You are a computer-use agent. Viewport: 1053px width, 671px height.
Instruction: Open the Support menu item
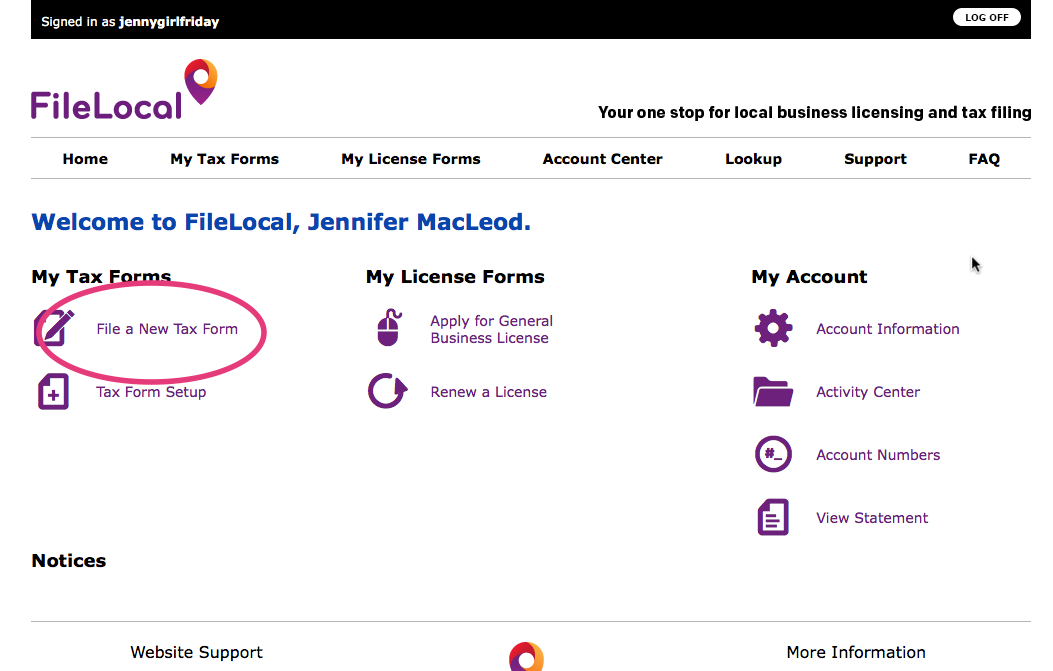[x=875, y=159]
